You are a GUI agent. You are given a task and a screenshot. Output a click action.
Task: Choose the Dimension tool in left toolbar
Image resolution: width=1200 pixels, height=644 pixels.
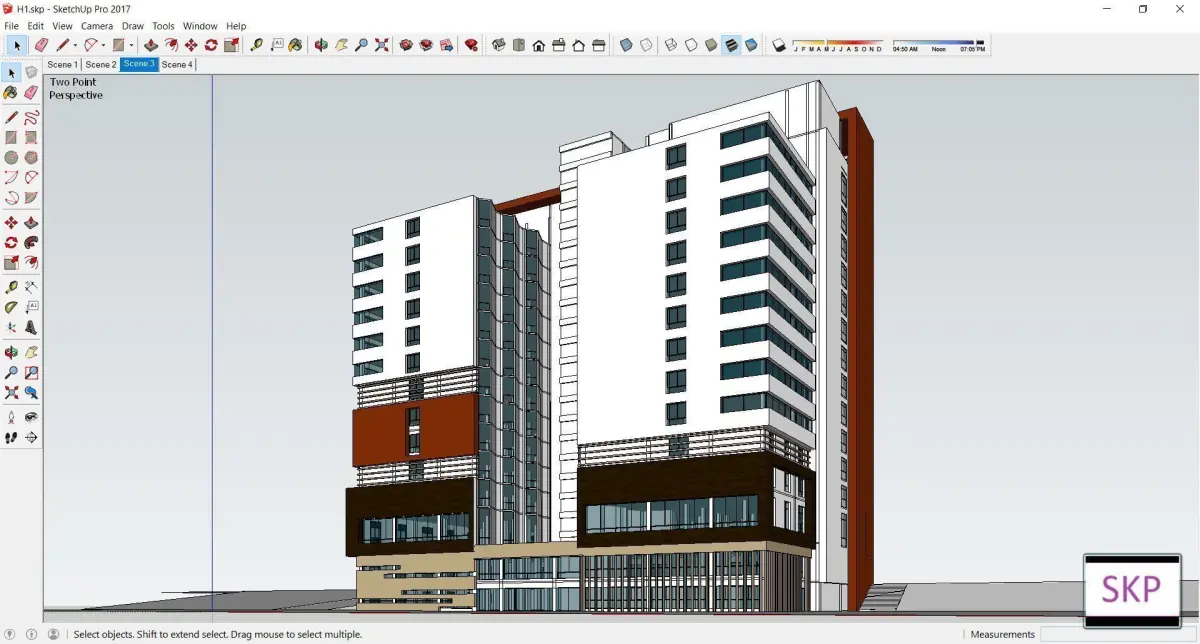tap(31, 287)
